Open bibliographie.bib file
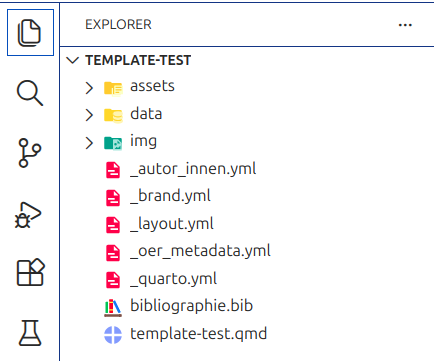Screen dimensions: 434x361 [x=191, y=306]
